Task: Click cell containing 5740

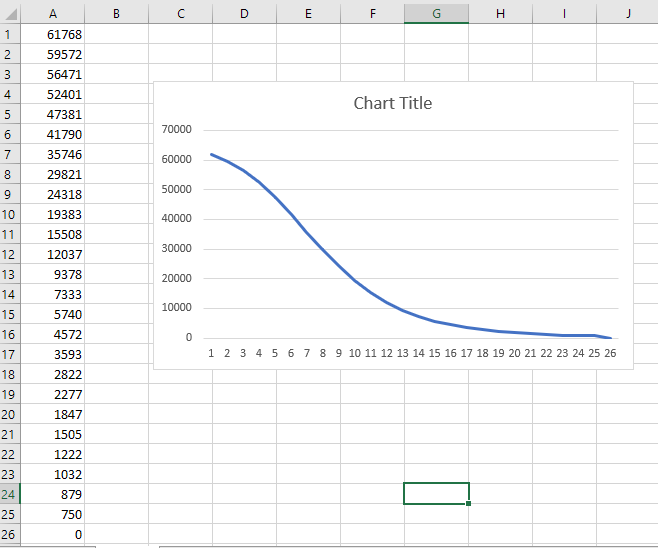Action: [x=52, y=314]
